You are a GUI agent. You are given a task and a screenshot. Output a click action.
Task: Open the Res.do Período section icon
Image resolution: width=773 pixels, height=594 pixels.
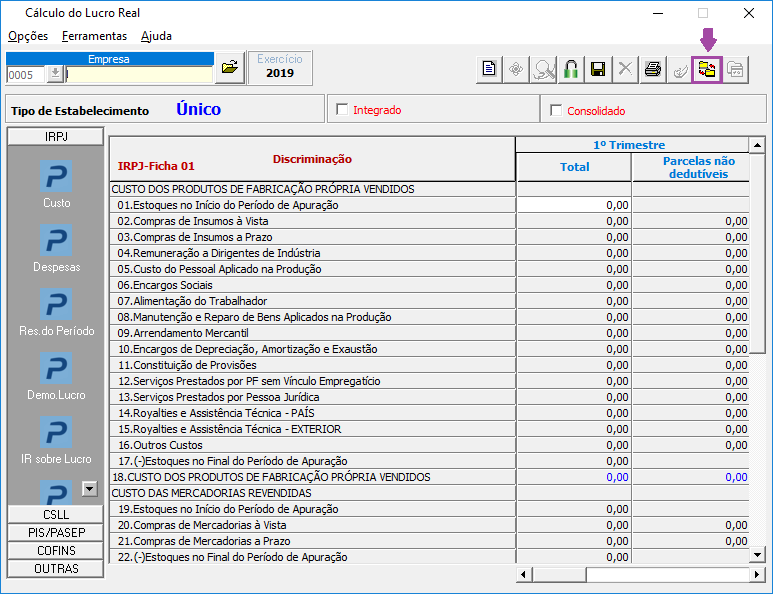56,304
